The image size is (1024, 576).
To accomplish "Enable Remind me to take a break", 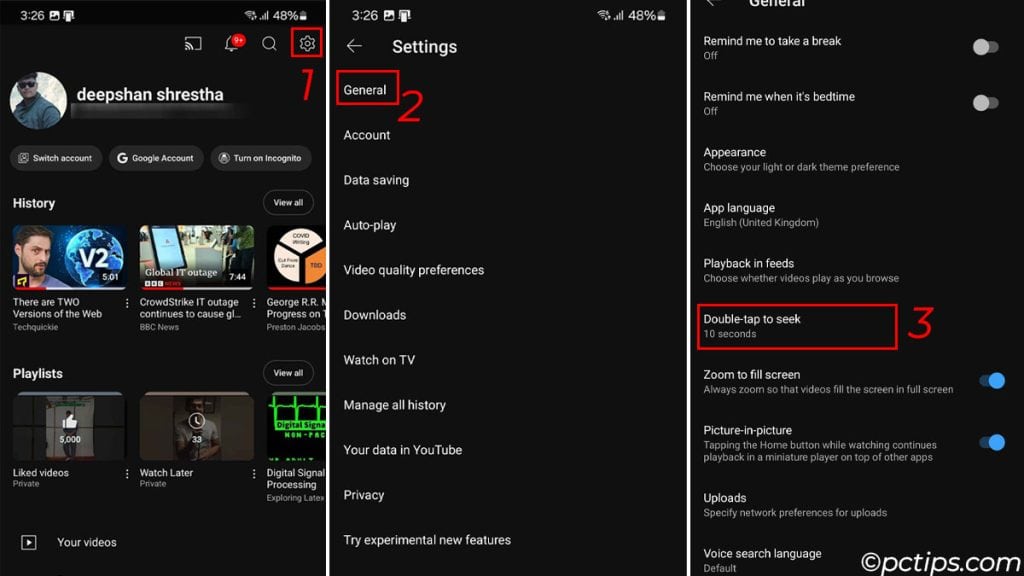I will [x=985, y=47].
